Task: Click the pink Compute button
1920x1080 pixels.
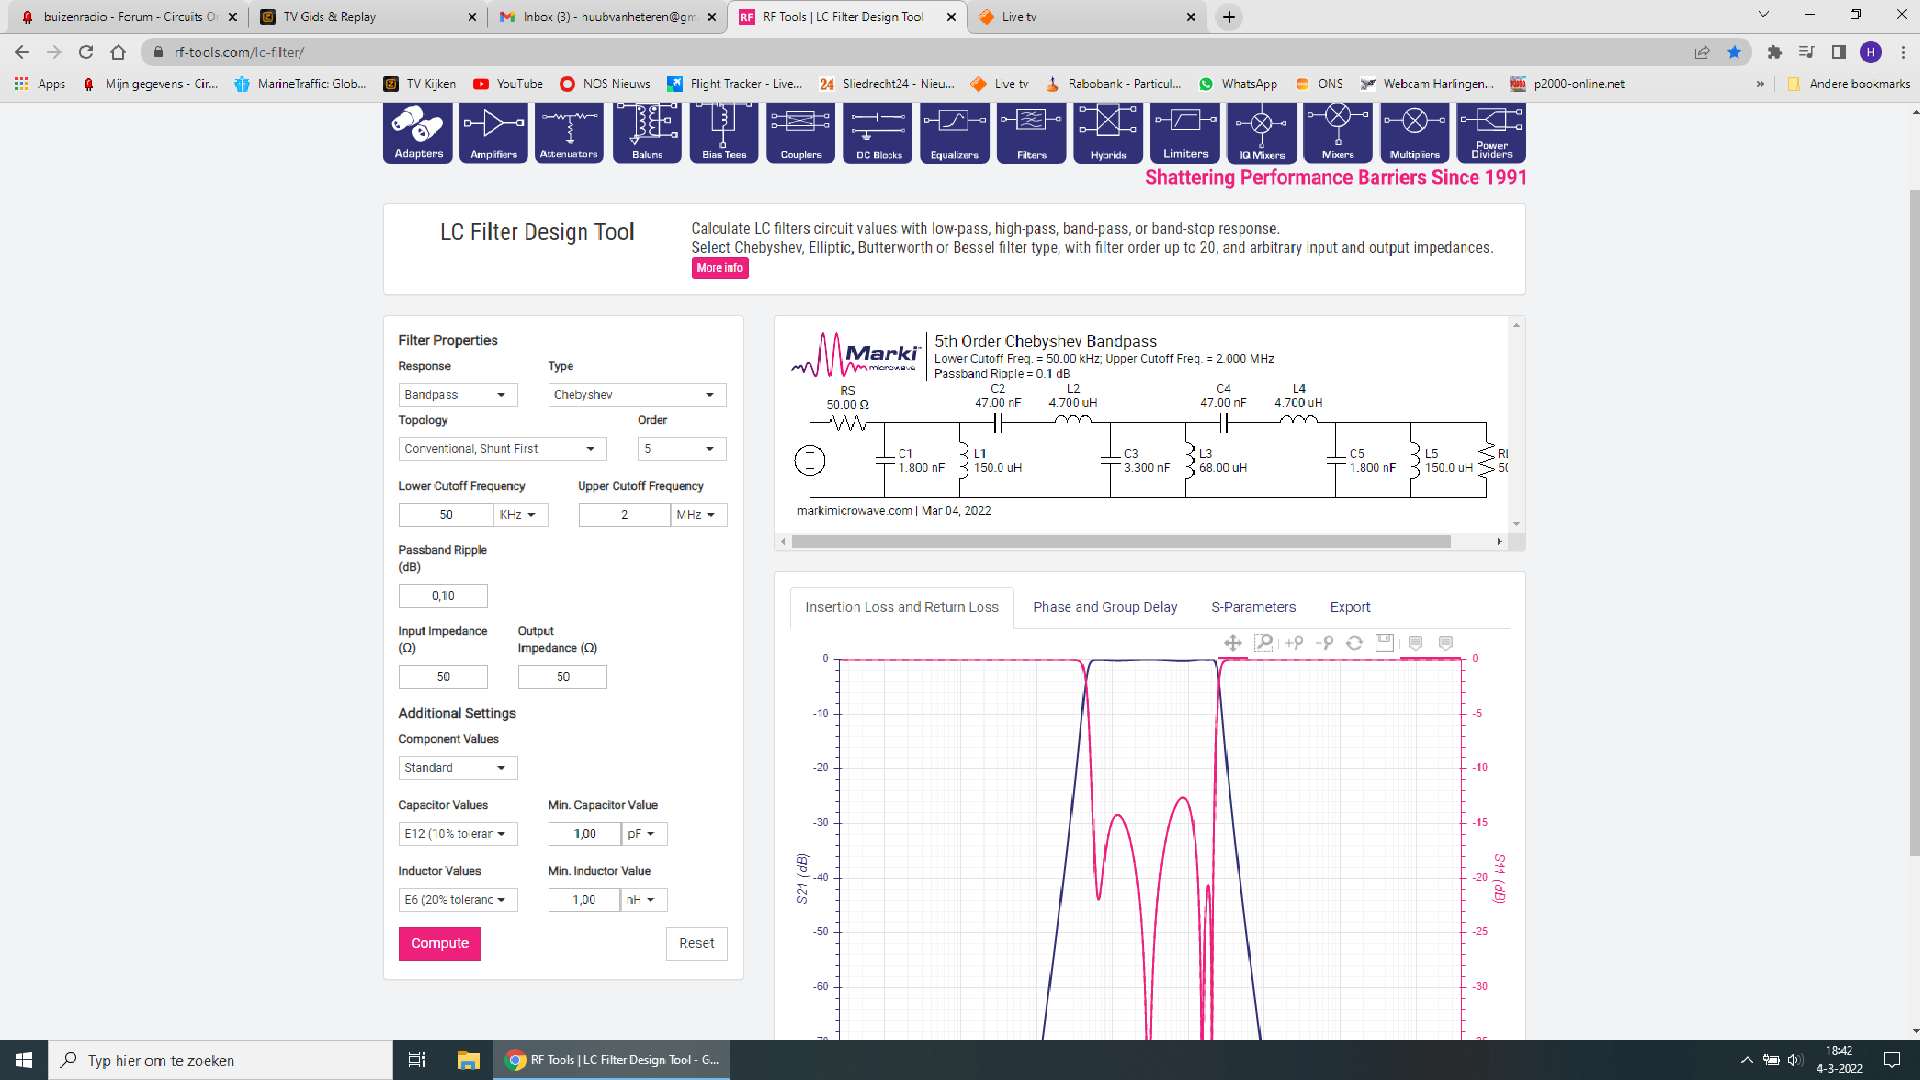Action: click(440, 943)
